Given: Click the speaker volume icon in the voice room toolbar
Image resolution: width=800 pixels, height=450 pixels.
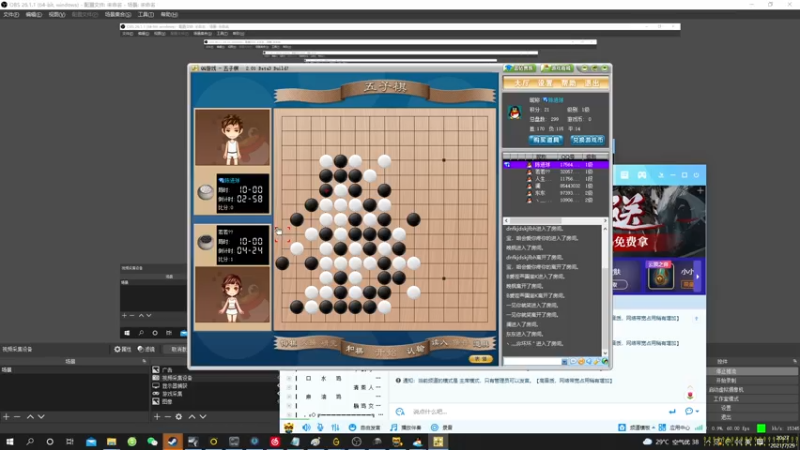Looking at the screenshot, I should [306, 427].
